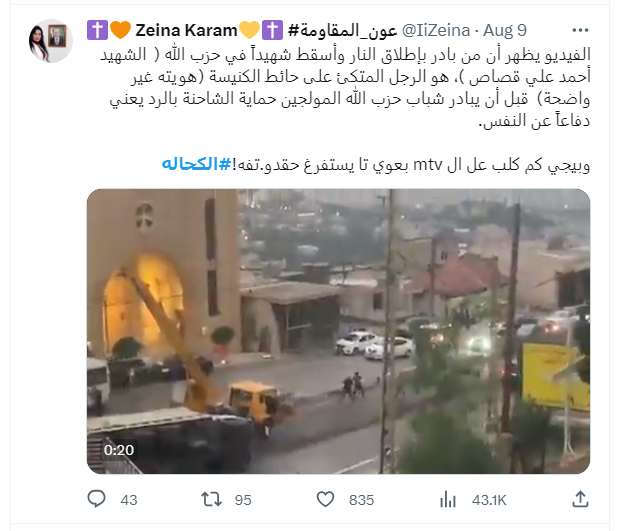Click the 43 replies count
Screen dimensions: 623x531
129,500
